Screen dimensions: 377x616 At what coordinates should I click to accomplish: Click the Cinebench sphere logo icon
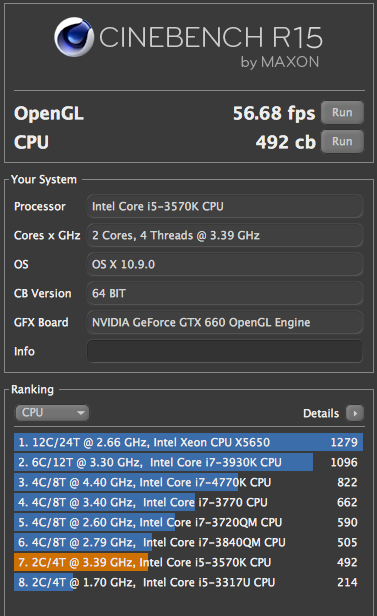coord(74,37)
